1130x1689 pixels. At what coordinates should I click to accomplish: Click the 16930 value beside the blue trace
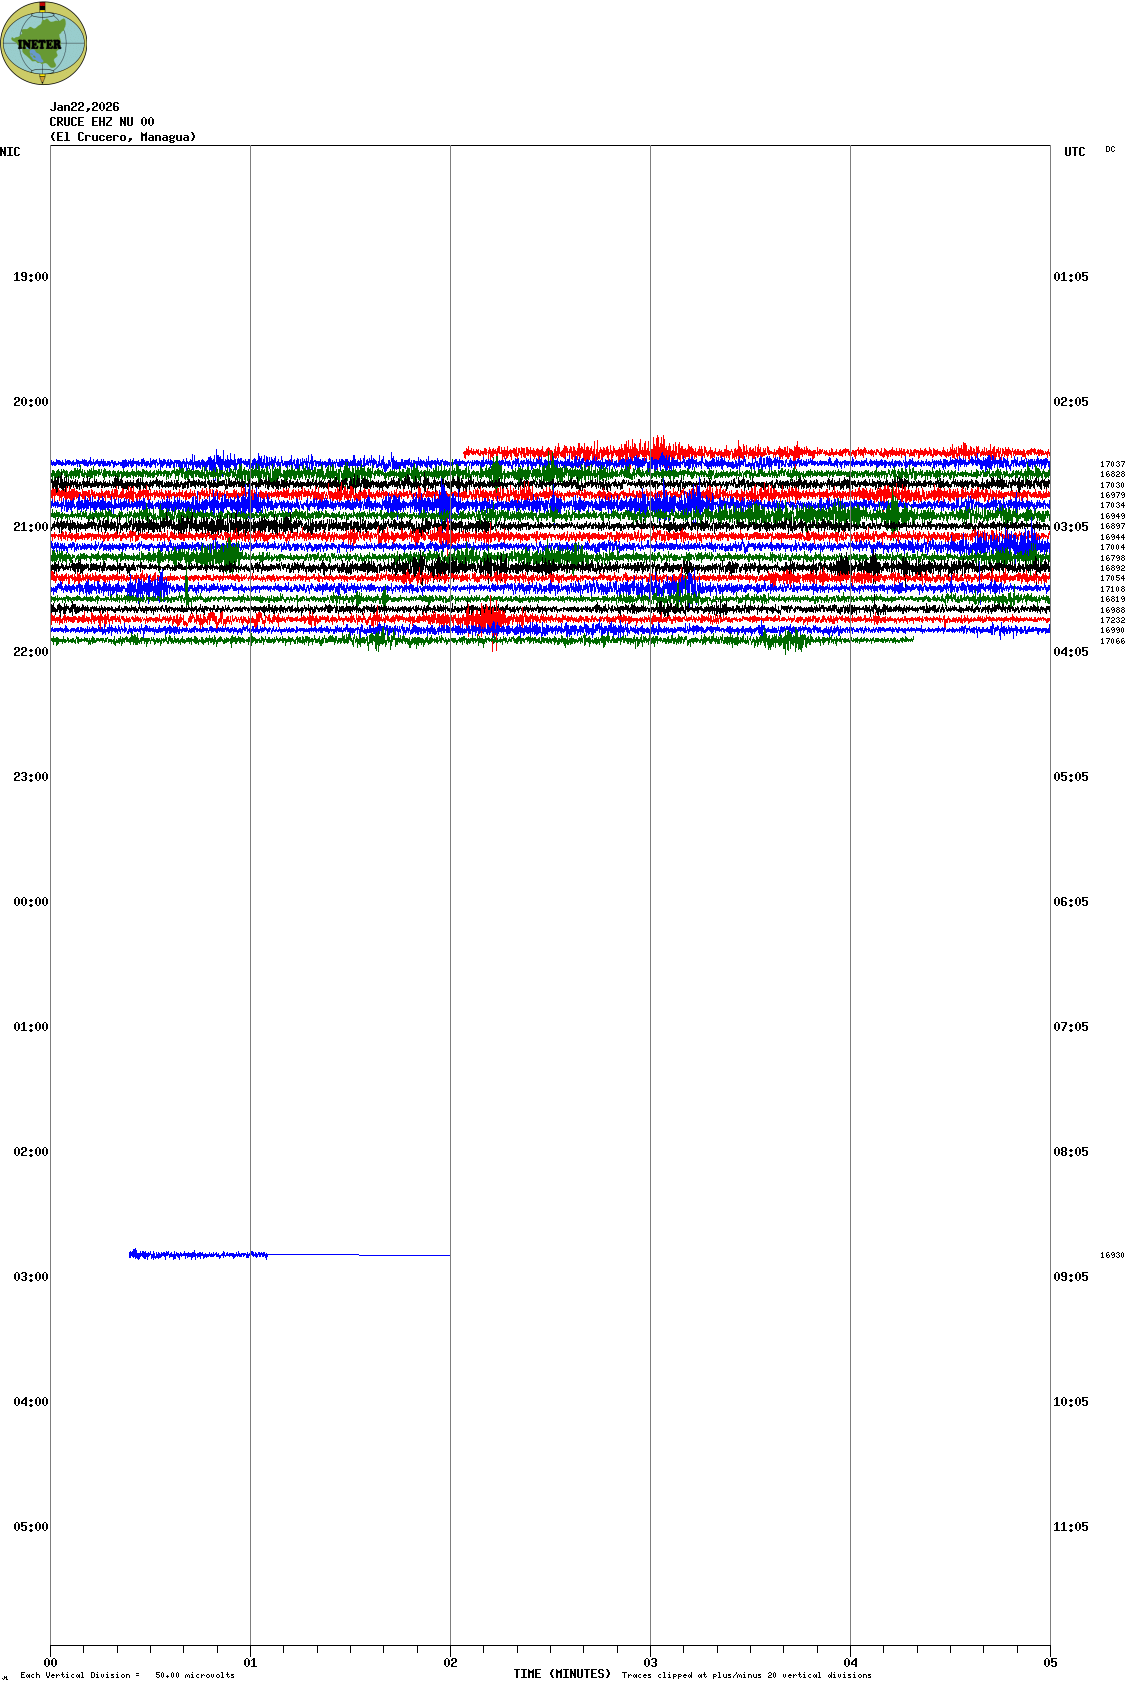tap(1112, 1255)
